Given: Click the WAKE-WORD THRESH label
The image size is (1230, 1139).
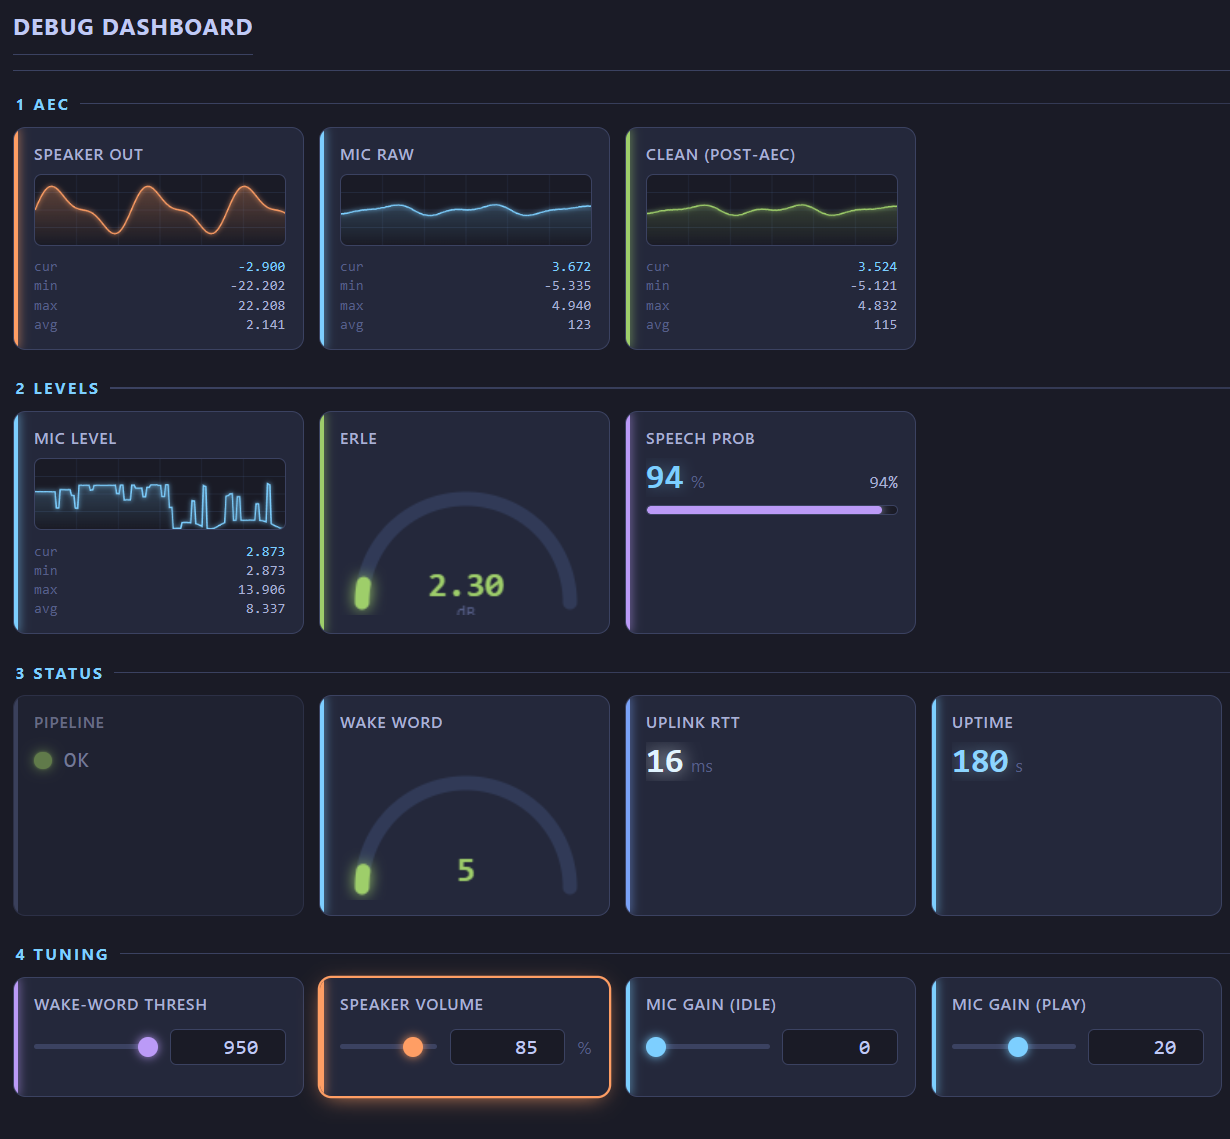Looking at the screenshot, I should coord(121,1004).
